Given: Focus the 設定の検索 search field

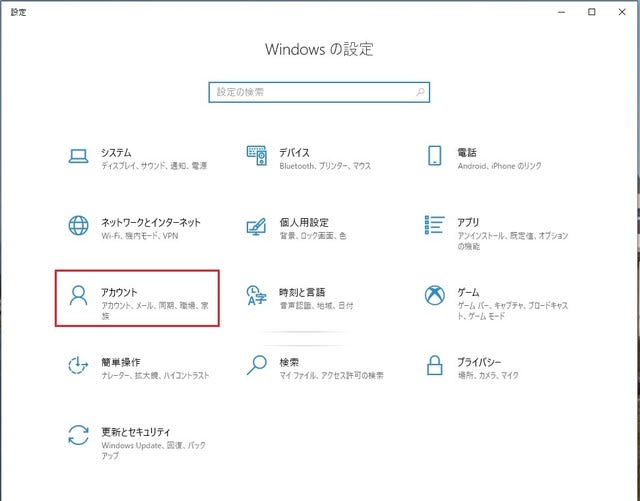Looking at the screenshot, I should (x=319, y=92).
